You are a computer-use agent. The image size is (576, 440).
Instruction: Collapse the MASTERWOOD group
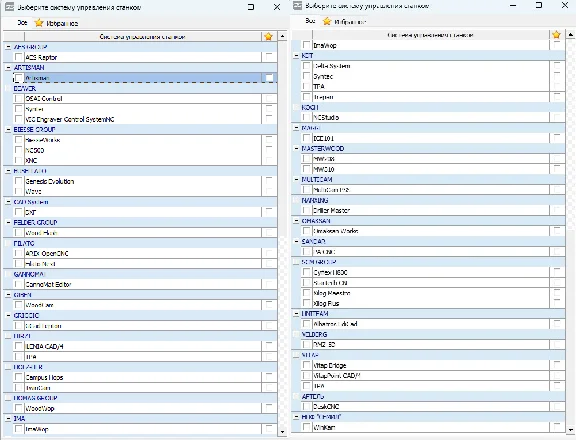pyautogui.click(x=296, y=148)
